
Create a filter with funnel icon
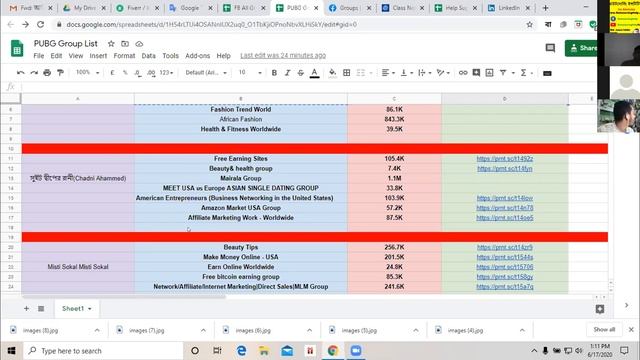503,73
